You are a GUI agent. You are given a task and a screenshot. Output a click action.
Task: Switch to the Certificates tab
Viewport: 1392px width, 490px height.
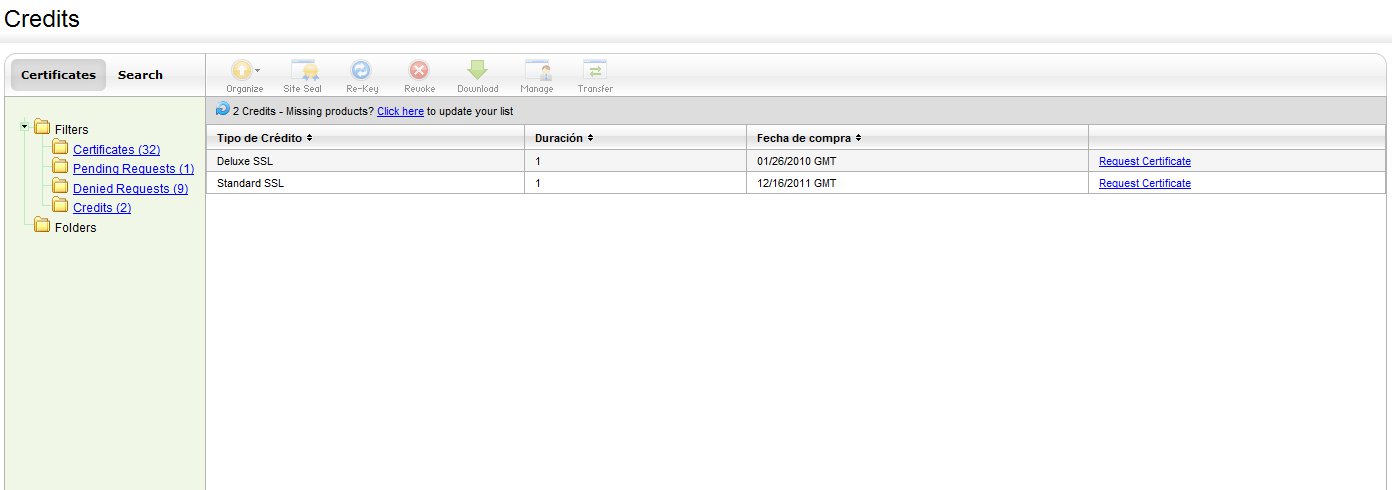tap(58, 75)
